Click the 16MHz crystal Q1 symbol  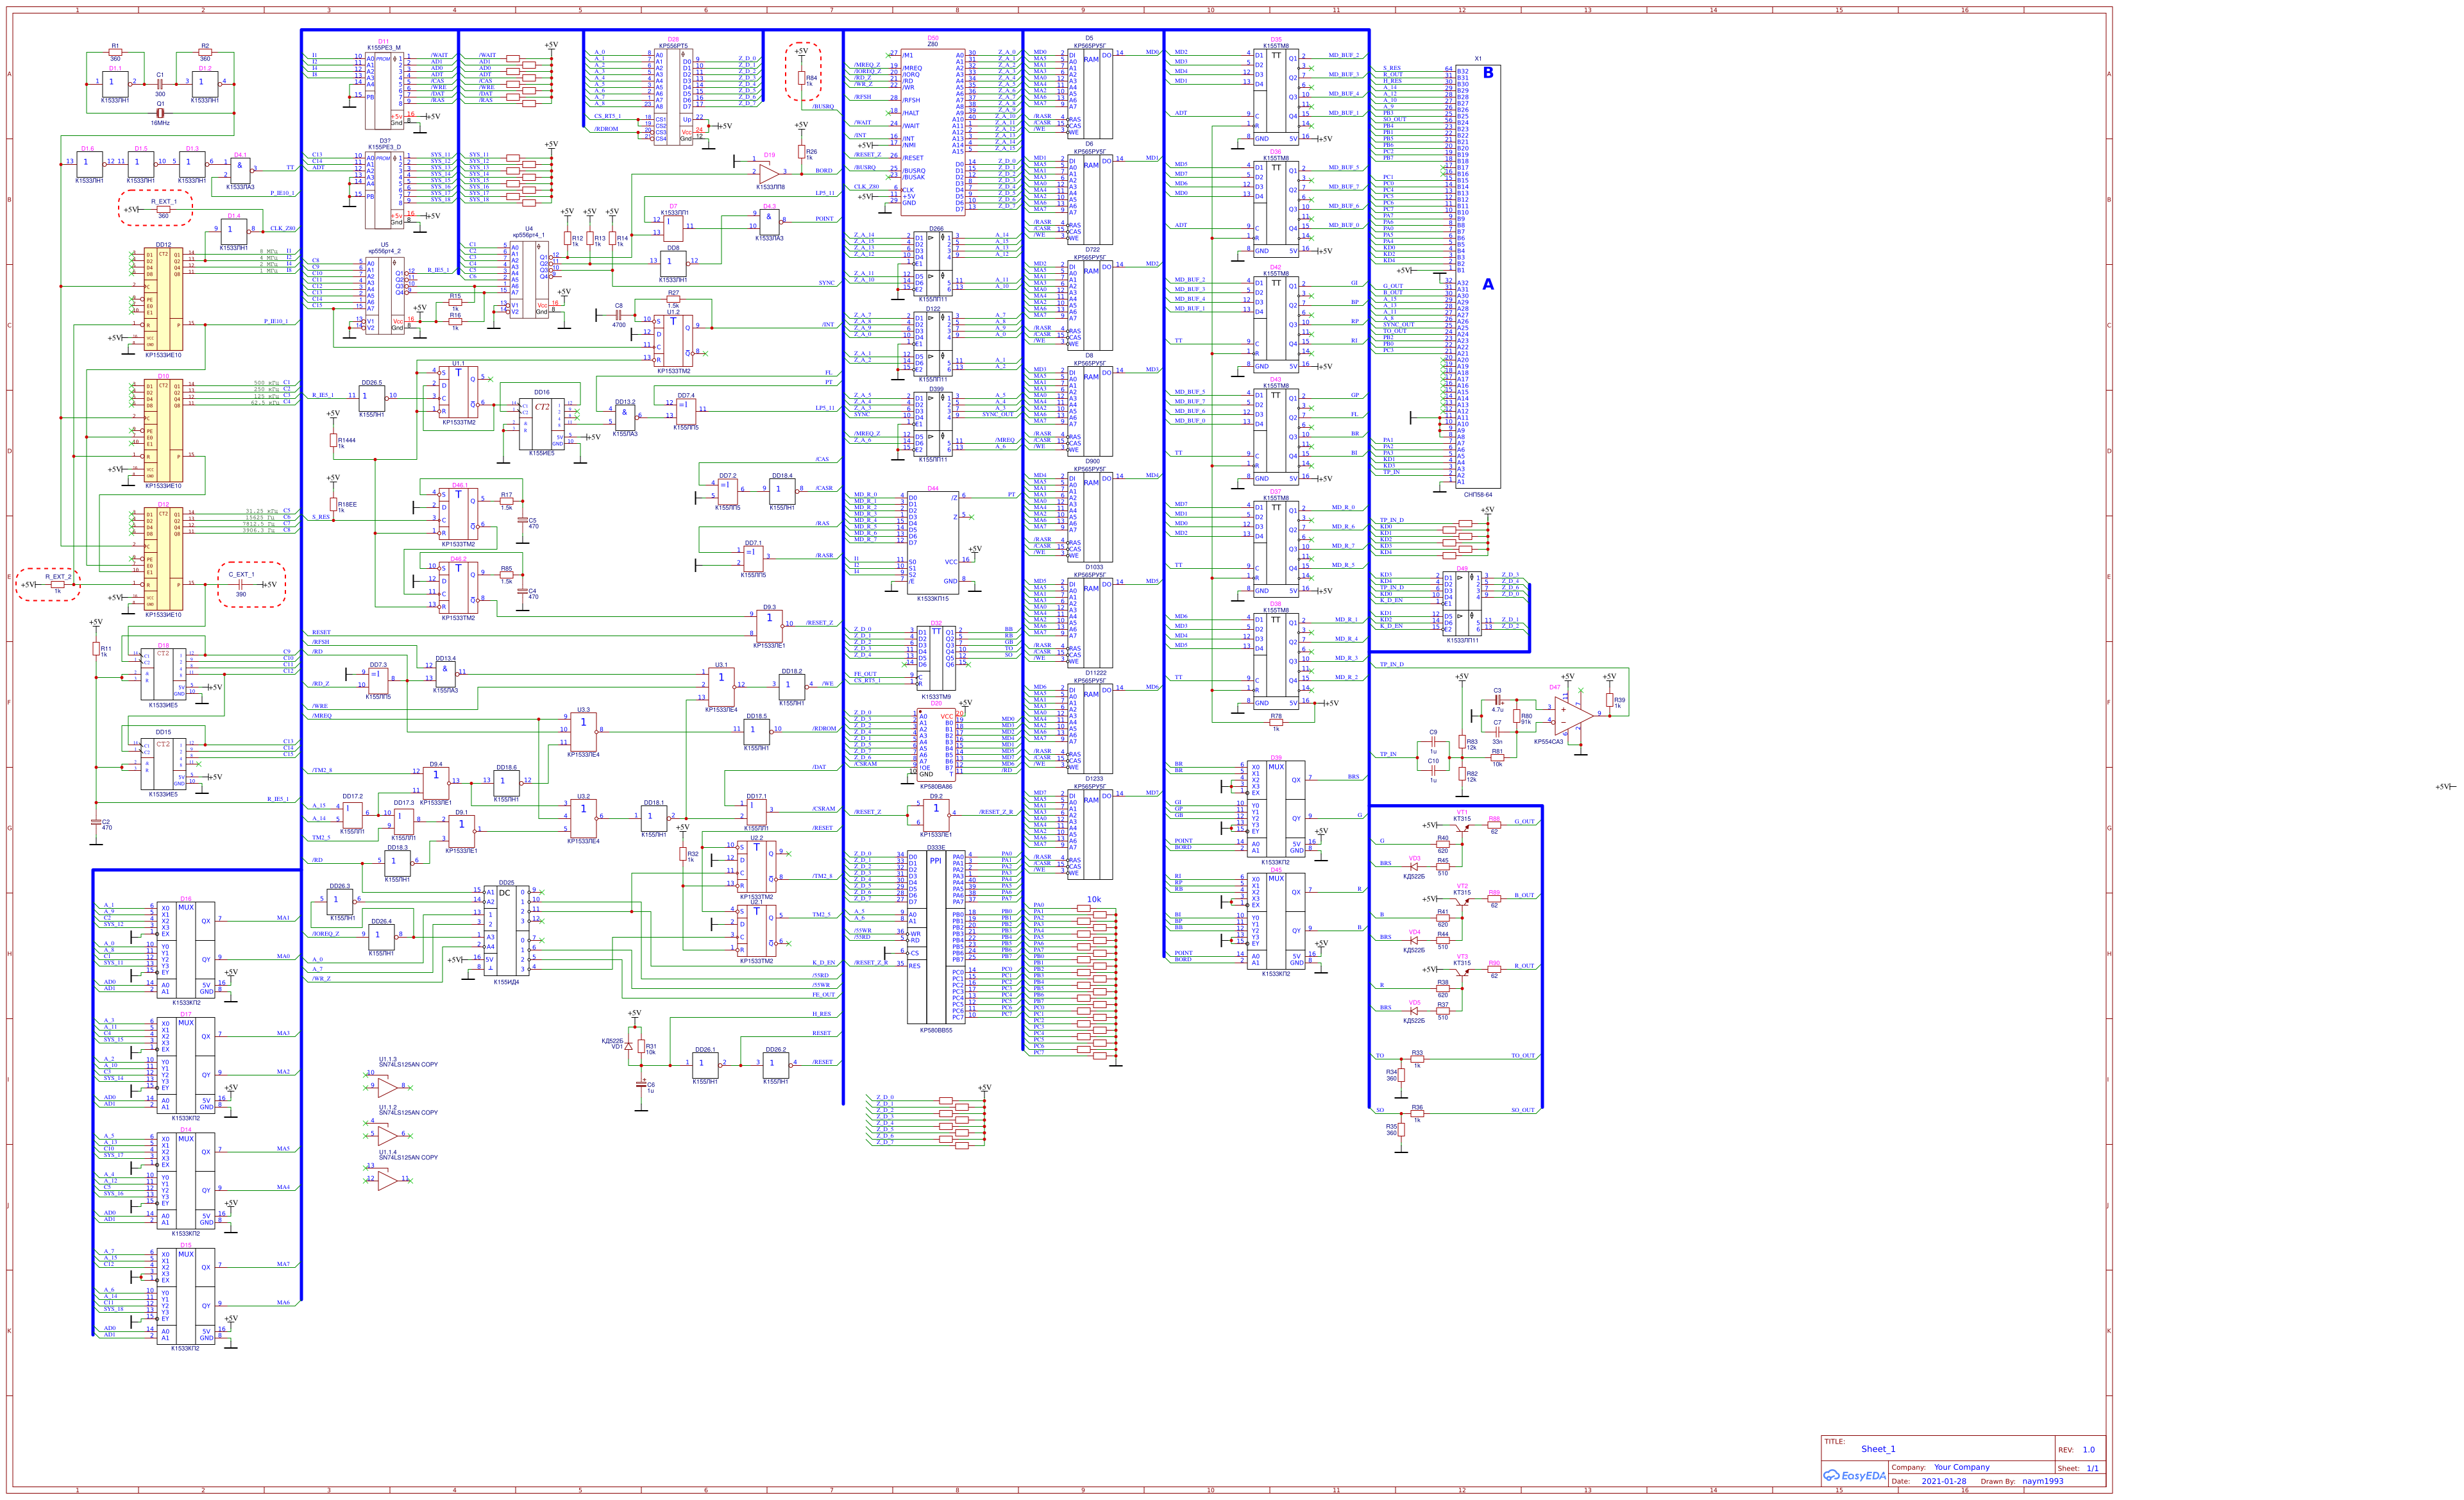(x=160, y=113)
